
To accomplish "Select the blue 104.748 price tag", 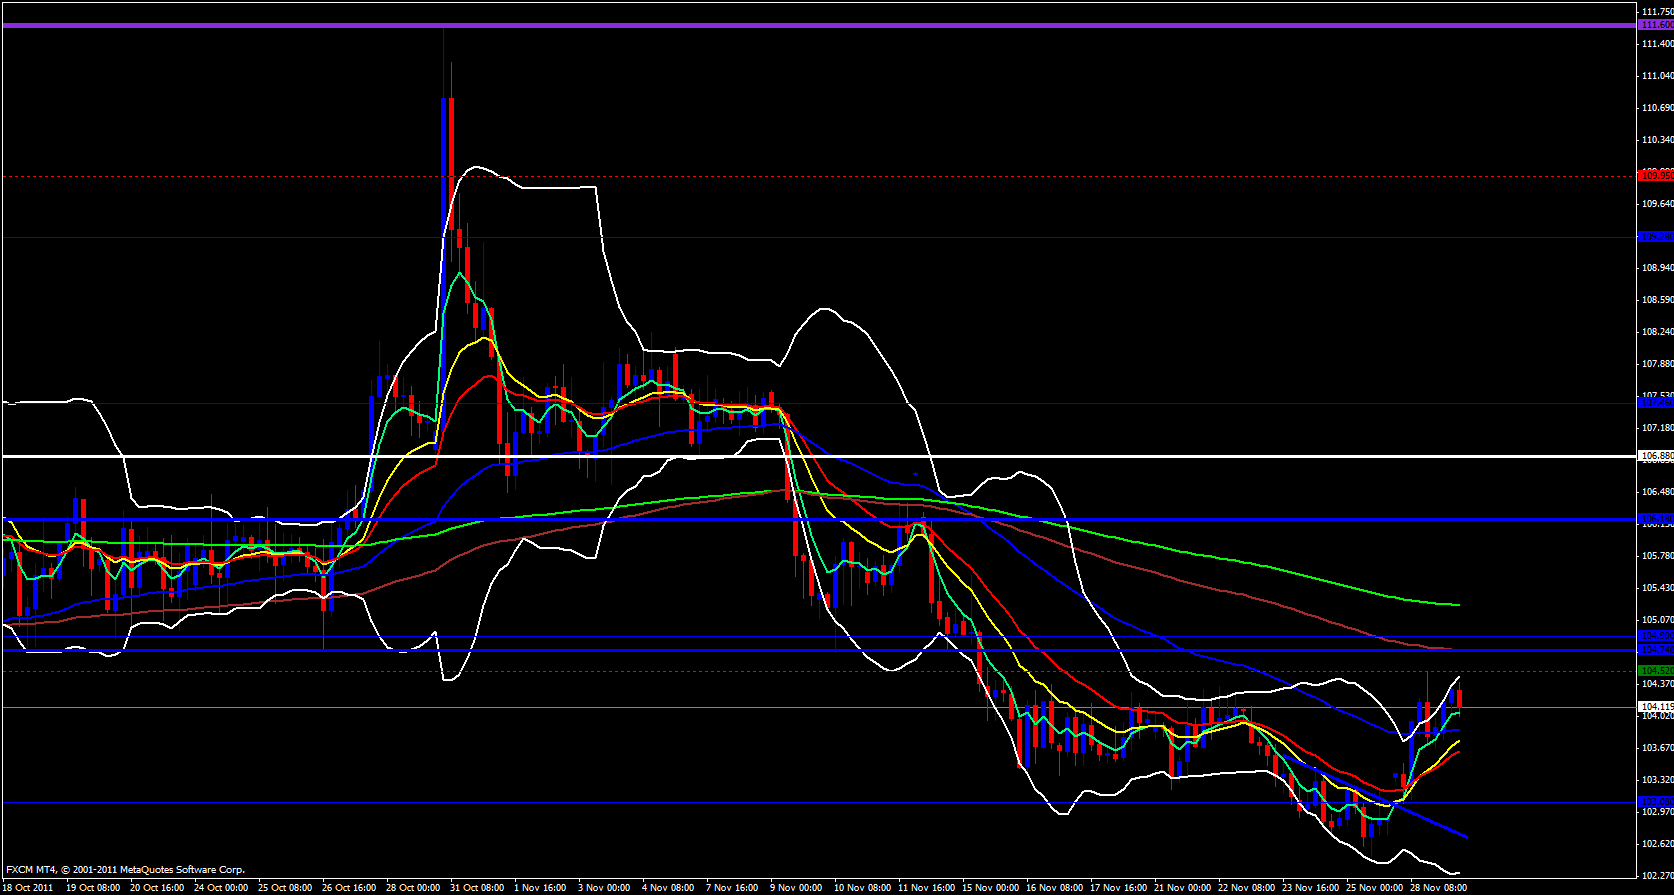I will (x=1656, y=650).
